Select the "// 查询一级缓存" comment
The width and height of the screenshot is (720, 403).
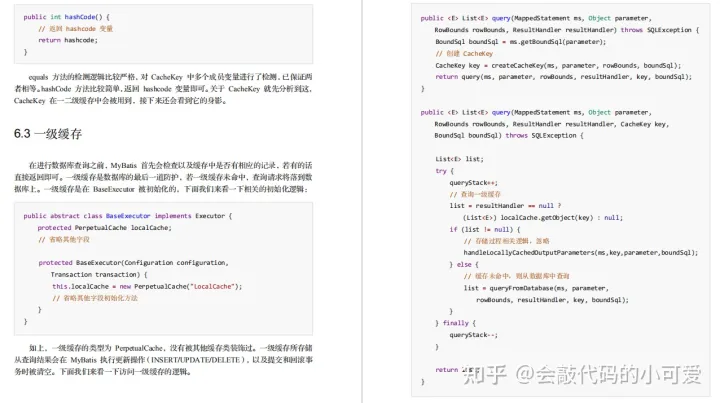[x=475, y=195]
